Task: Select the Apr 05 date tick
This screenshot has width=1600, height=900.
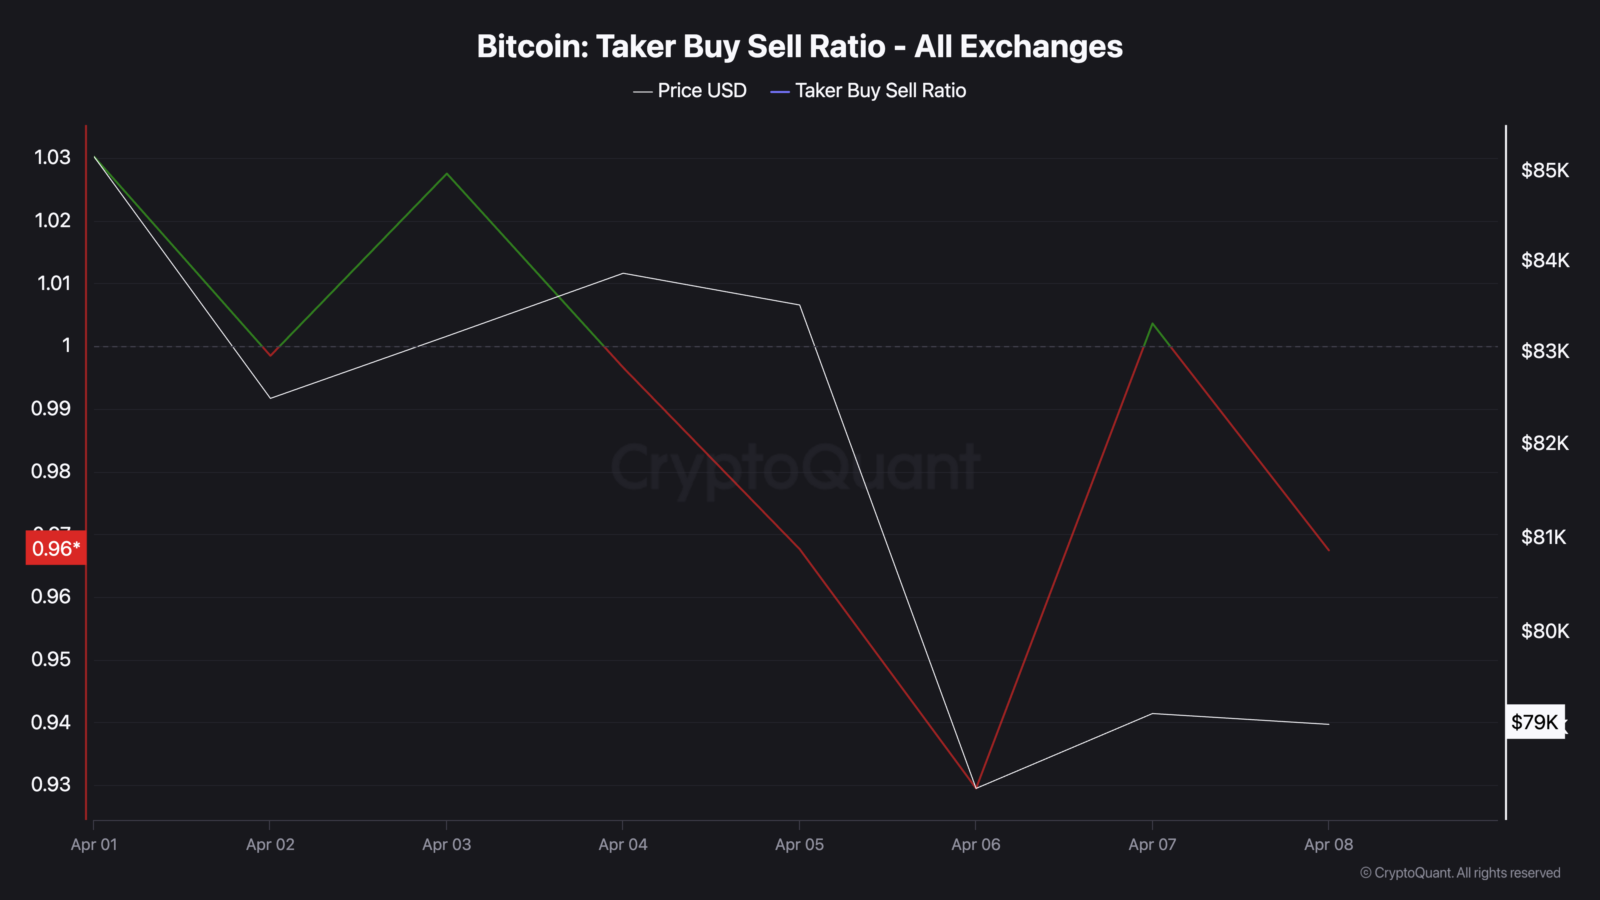Action: [799, 844]
